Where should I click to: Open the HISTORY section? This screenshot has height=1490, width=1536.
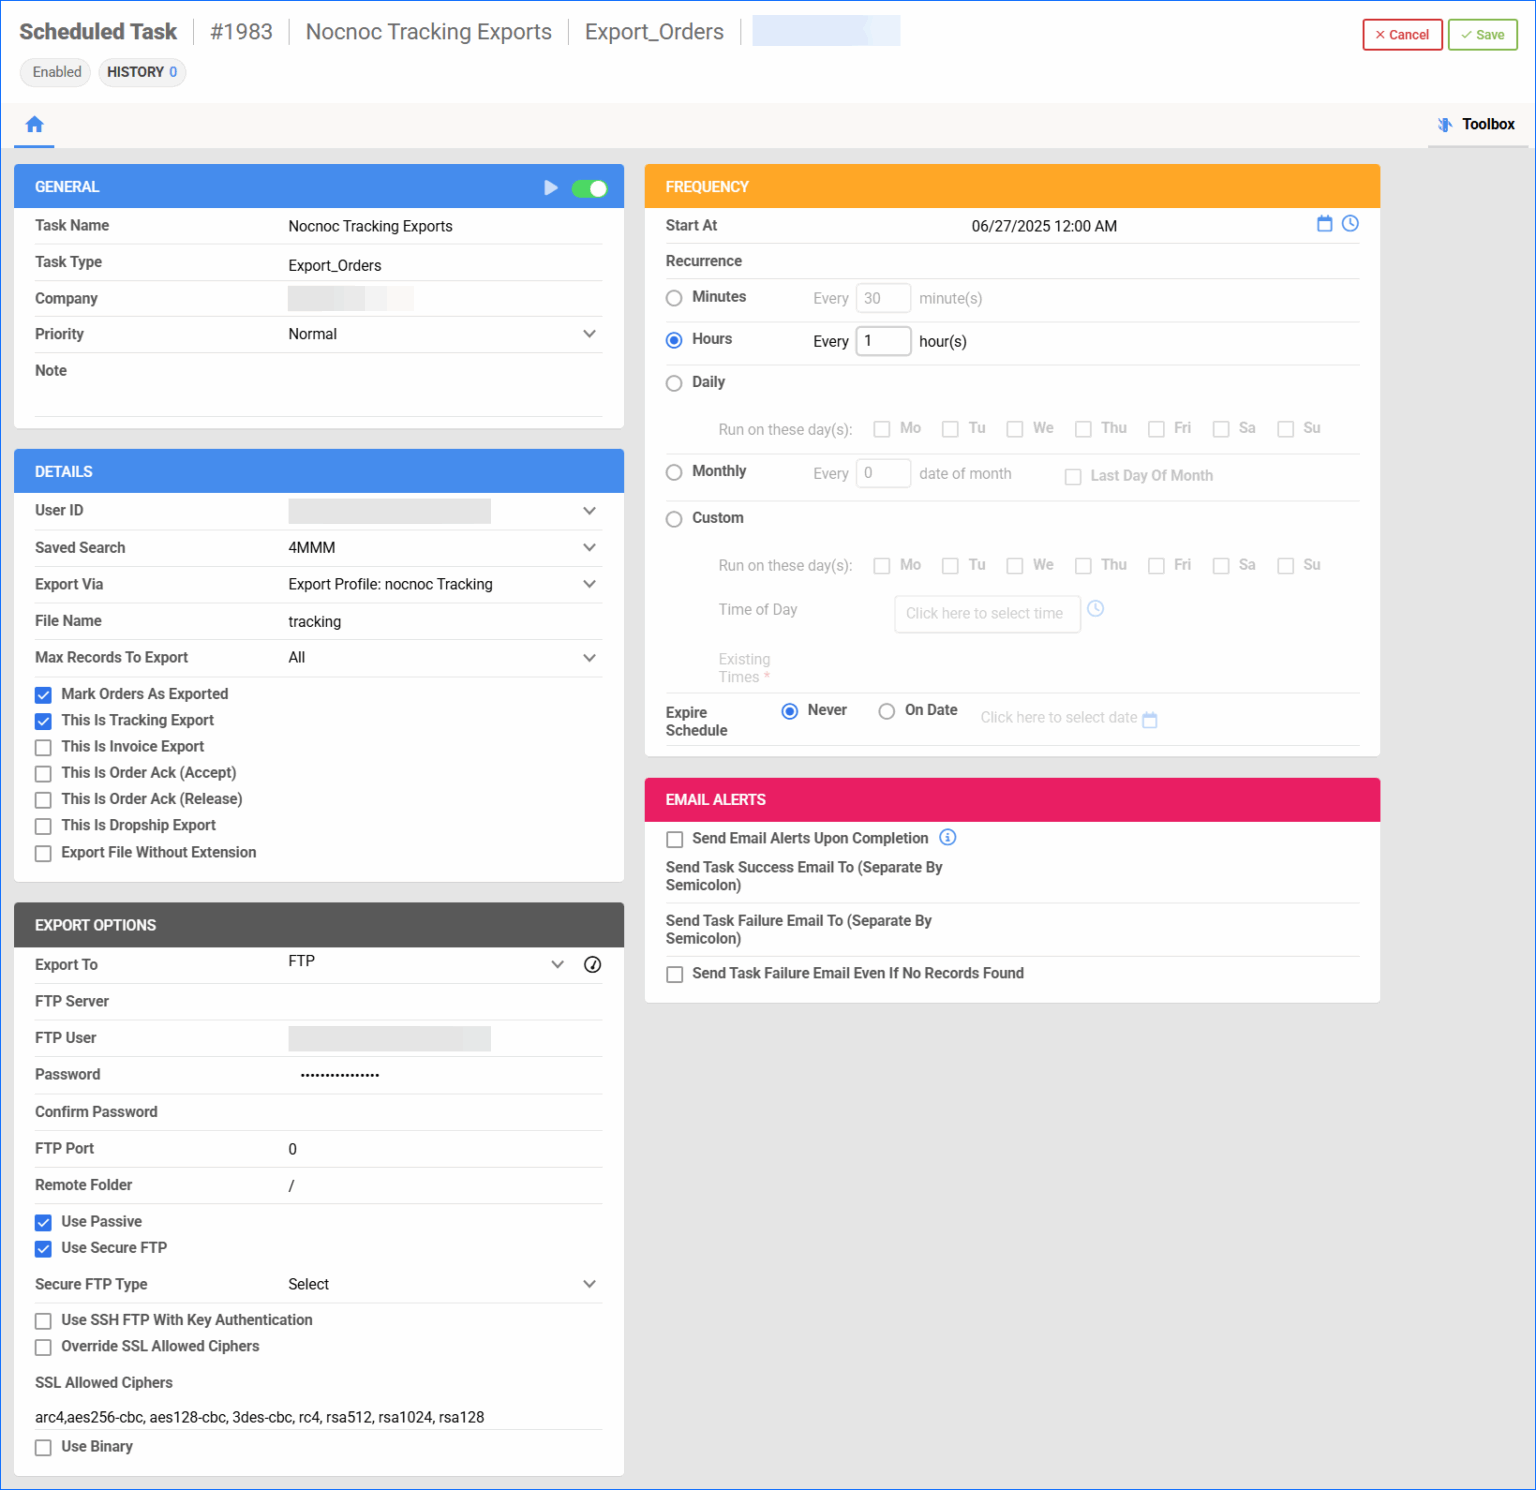click(x=141, y=72)
